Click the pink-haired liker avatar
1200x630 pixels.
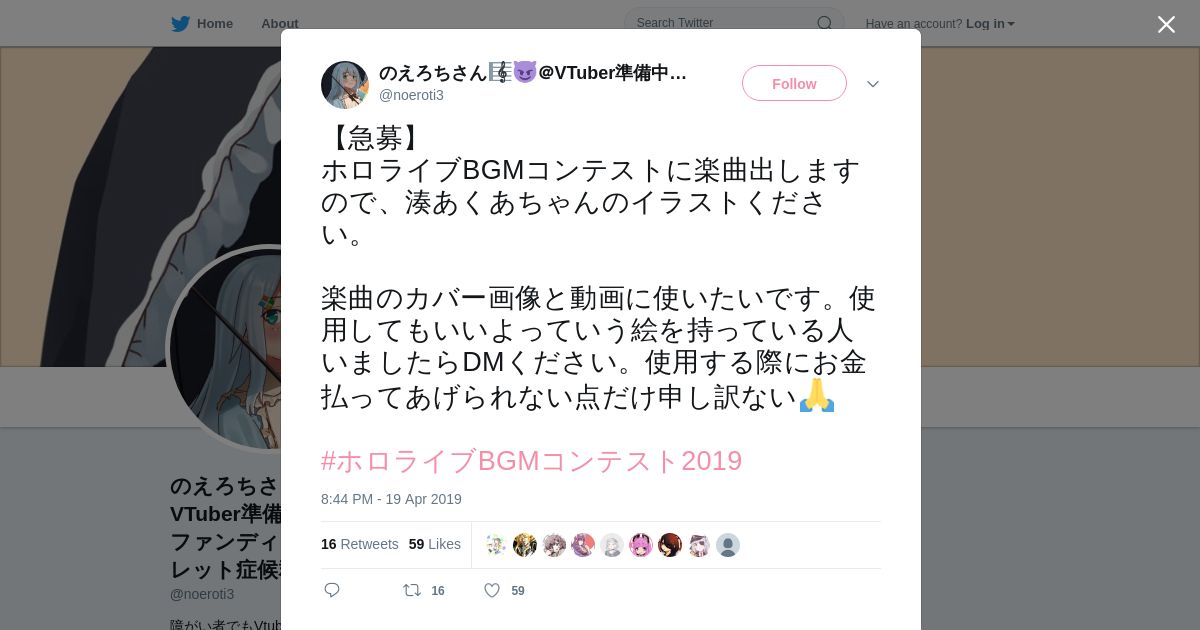[641, 545]
